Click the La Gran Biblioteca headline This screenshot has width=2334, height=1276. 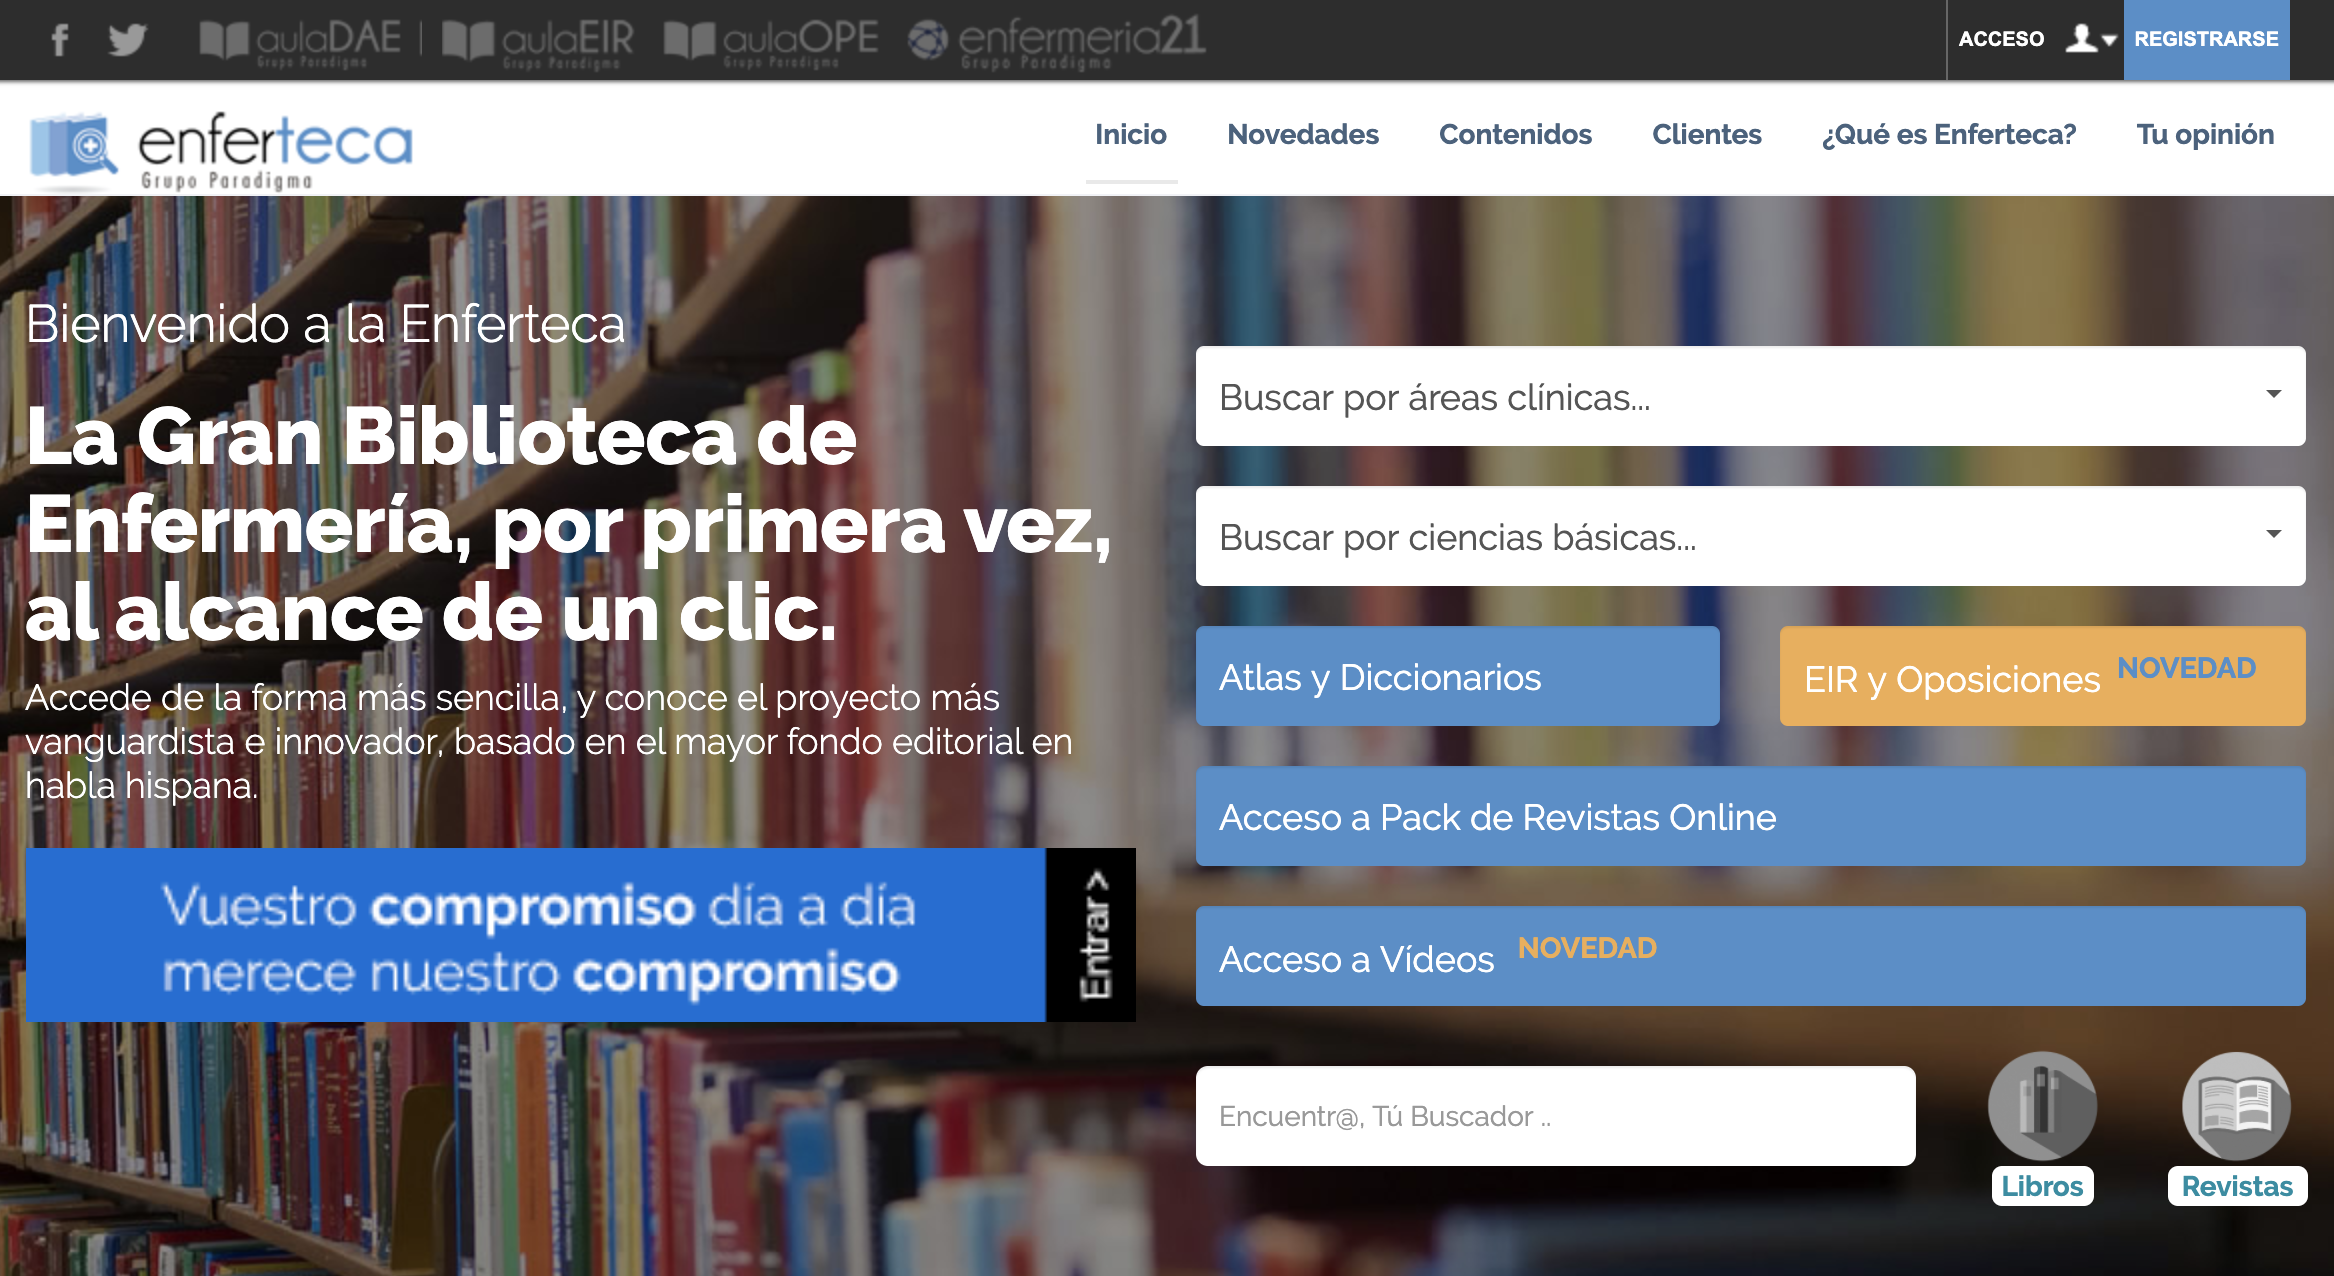coord(568,524)
